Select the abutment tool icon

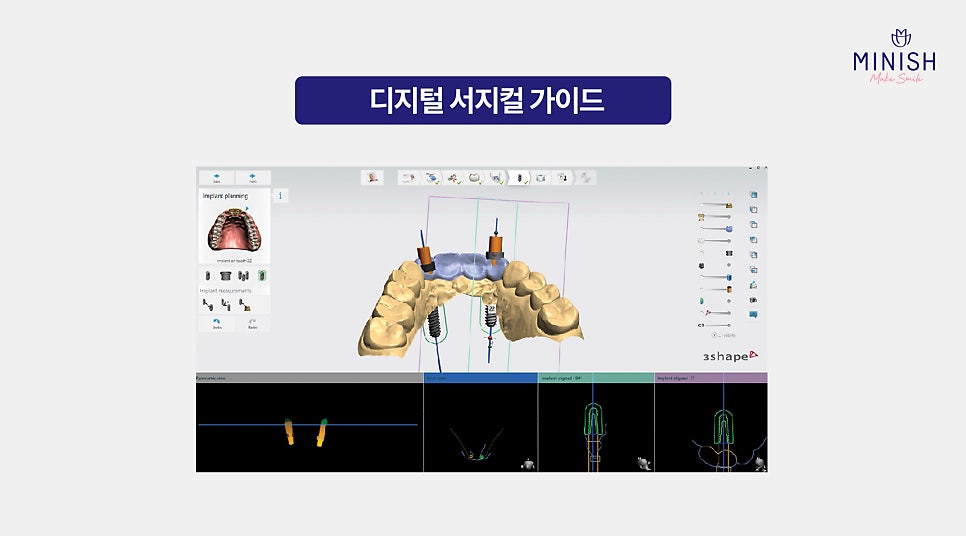point(225,275)
